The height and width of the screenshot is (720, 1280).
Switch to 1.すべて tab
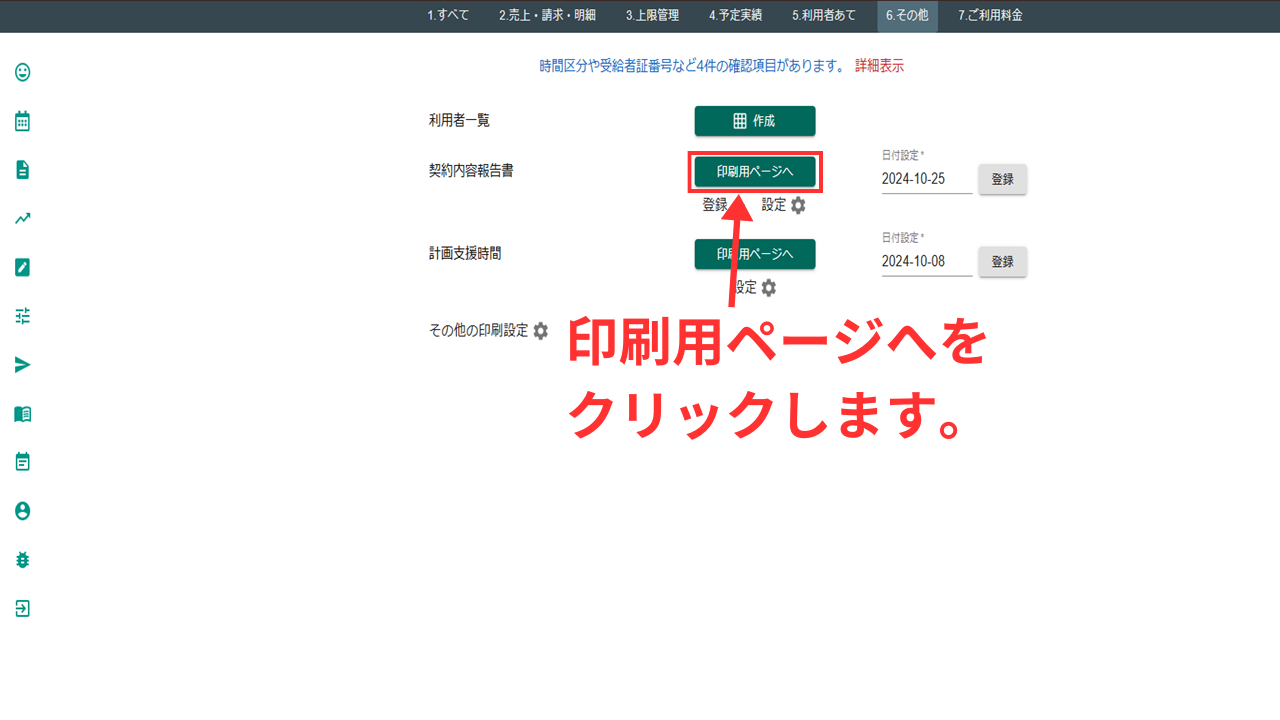click(x=448, y=16)
